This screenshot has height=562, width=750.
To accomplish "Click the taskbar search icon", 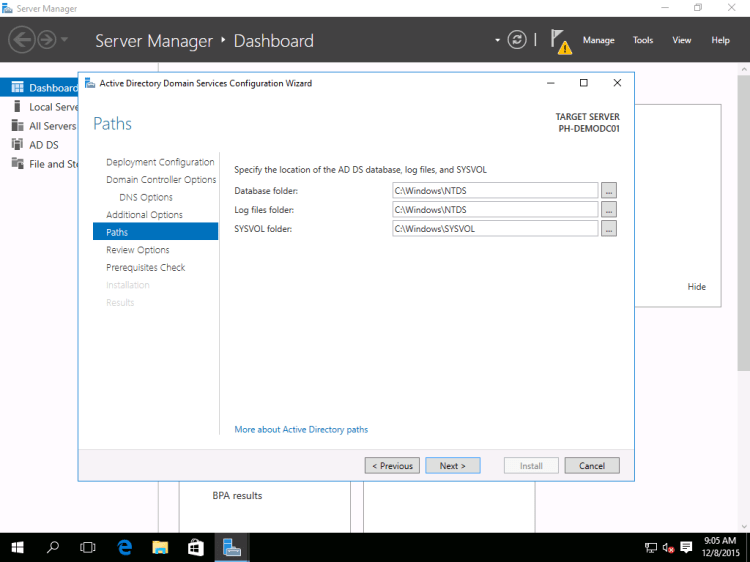I will (53, 547).
